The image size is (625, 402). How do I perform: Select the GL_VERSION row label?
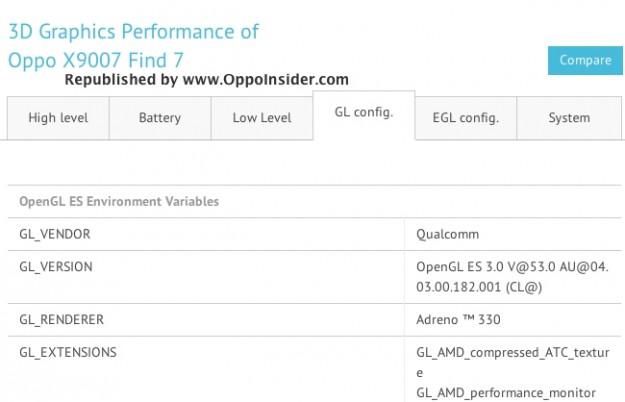point(56,267)
